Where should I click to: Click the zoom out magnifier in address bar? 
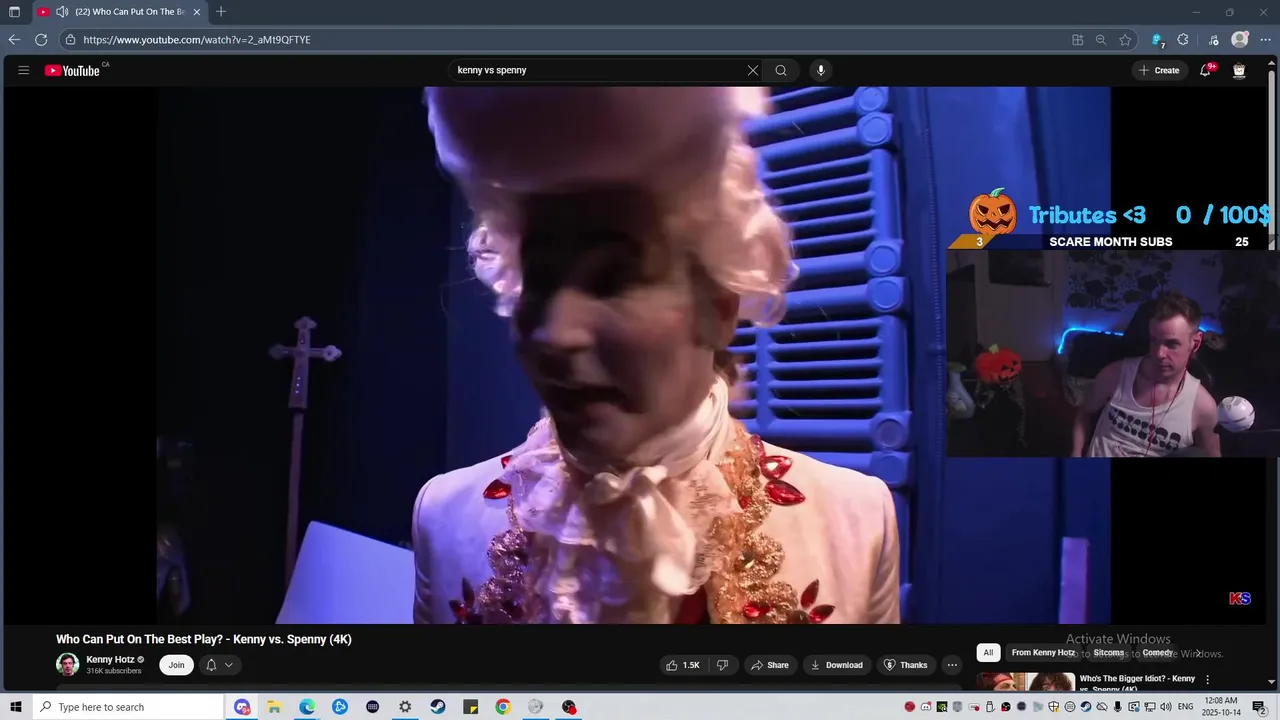point(1101,40)
